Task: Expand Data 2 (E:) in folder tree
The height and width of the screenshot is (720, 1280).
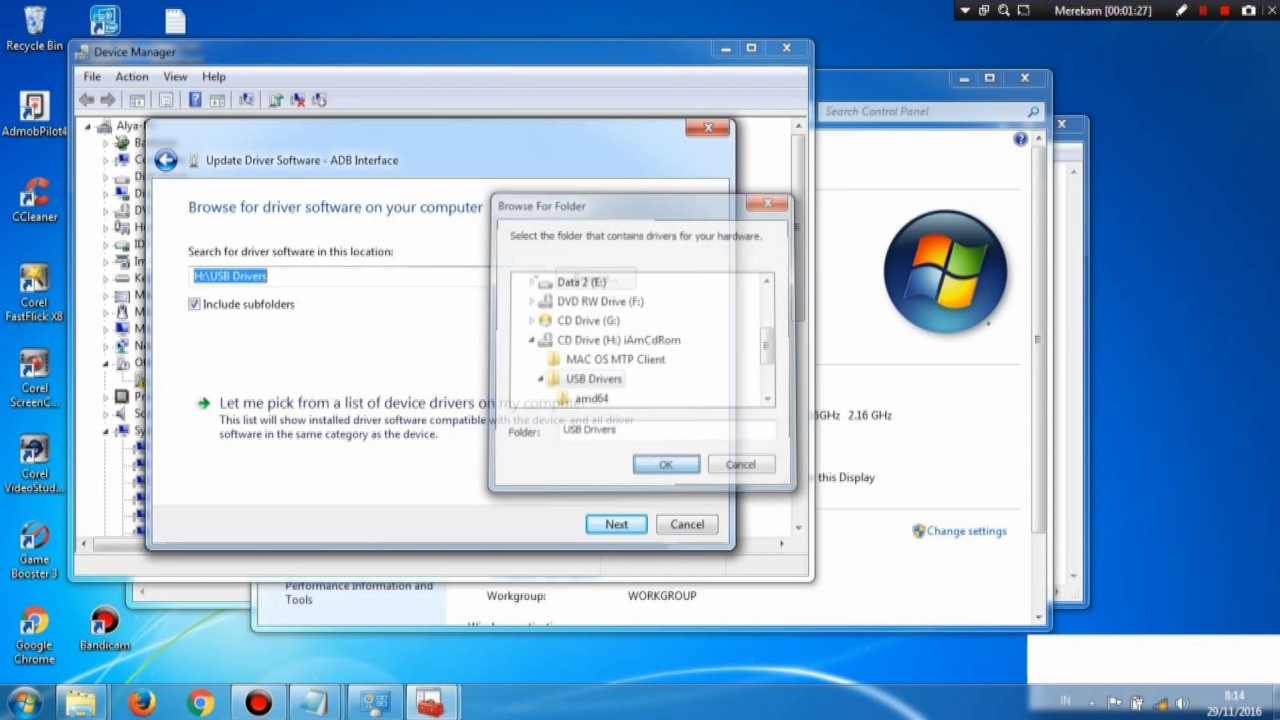Action: pyautogui.click(x=532, y=282)
